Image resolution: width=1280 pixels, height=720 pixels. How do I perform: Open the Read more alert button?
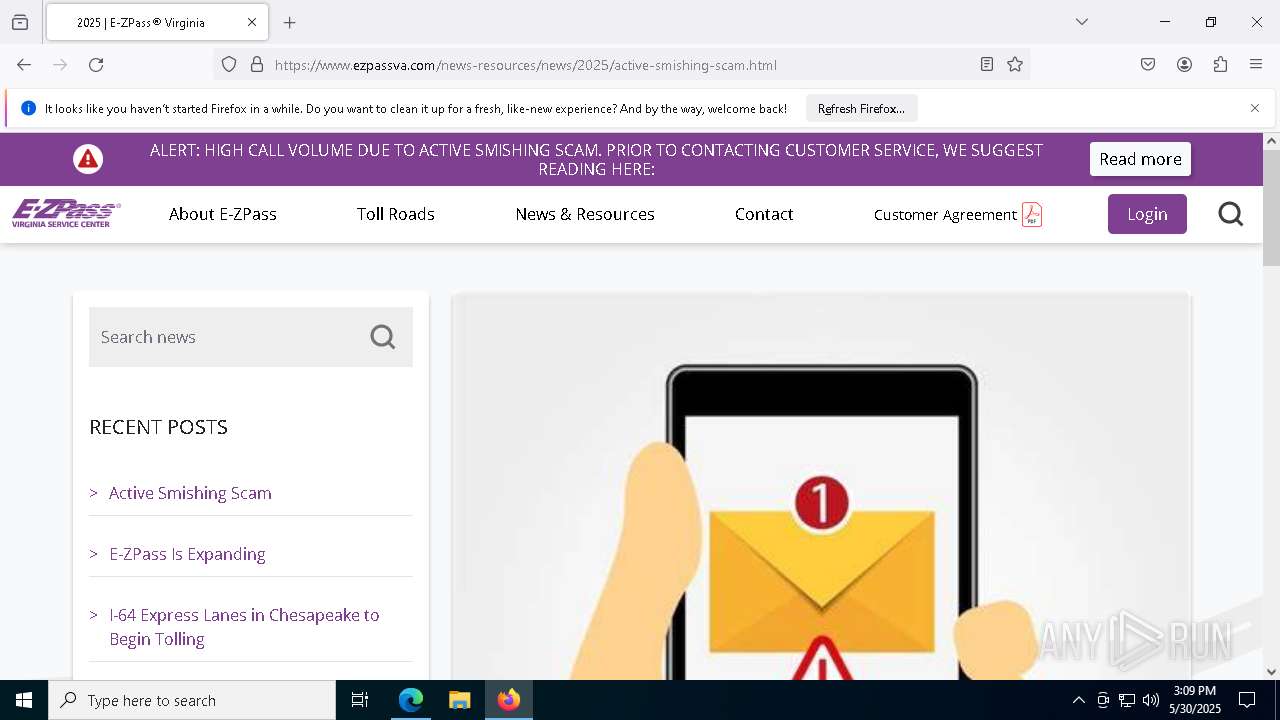point(1140,159)
